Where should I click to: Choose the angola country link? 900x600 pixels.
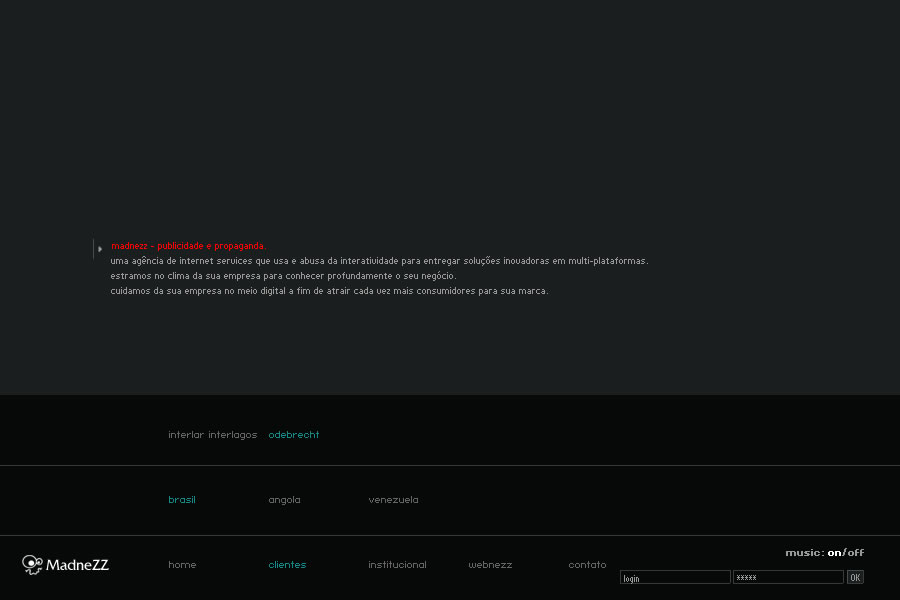[284, 500]
